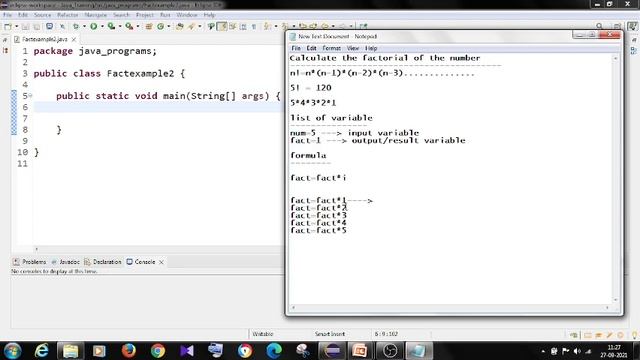Image resolution: width=640 pixels, height=360 pixels.
Task: Expand the External Tools dropdown arrow
Action: point(138,27)
